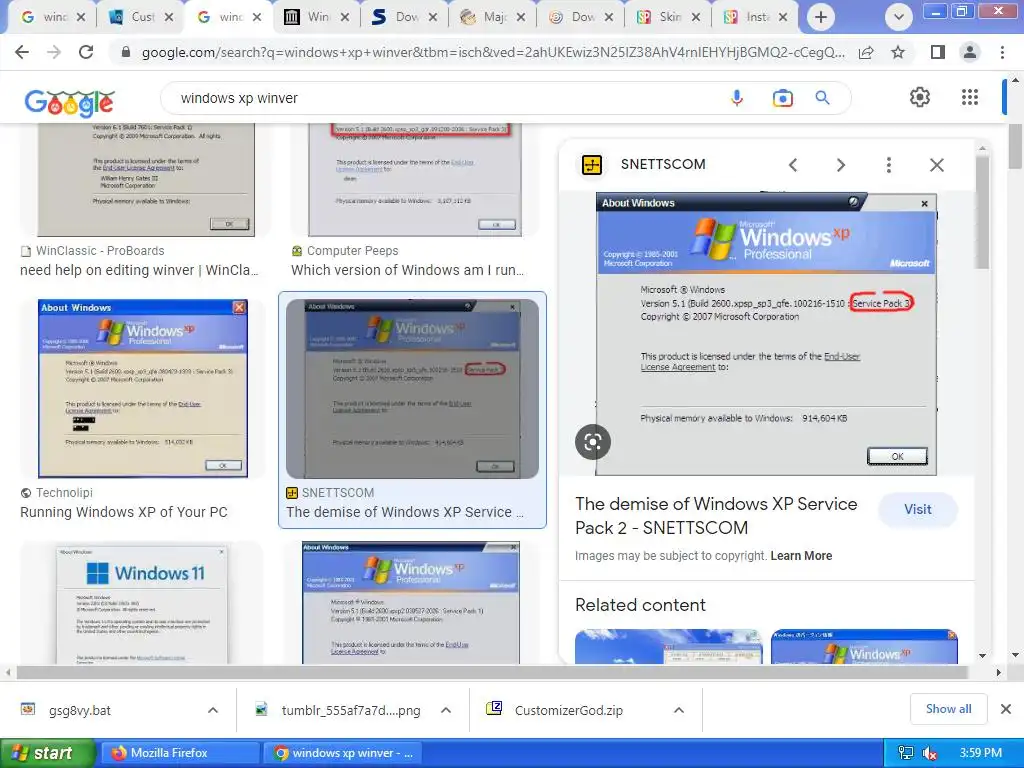Expand options for gsg8vy.bat download
This screenshot has height=768, width=1024.
tap(213, 710)
